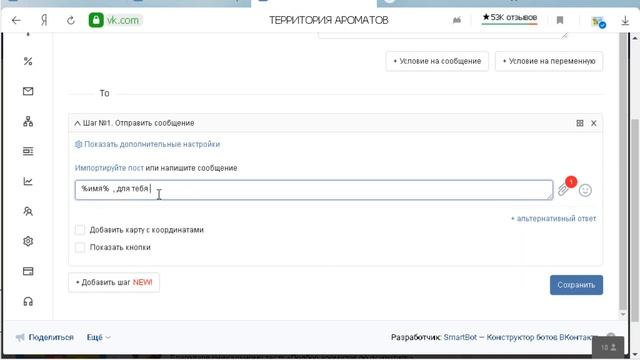Open the envelope mailings sidebar icon

(x=28, y=91)
